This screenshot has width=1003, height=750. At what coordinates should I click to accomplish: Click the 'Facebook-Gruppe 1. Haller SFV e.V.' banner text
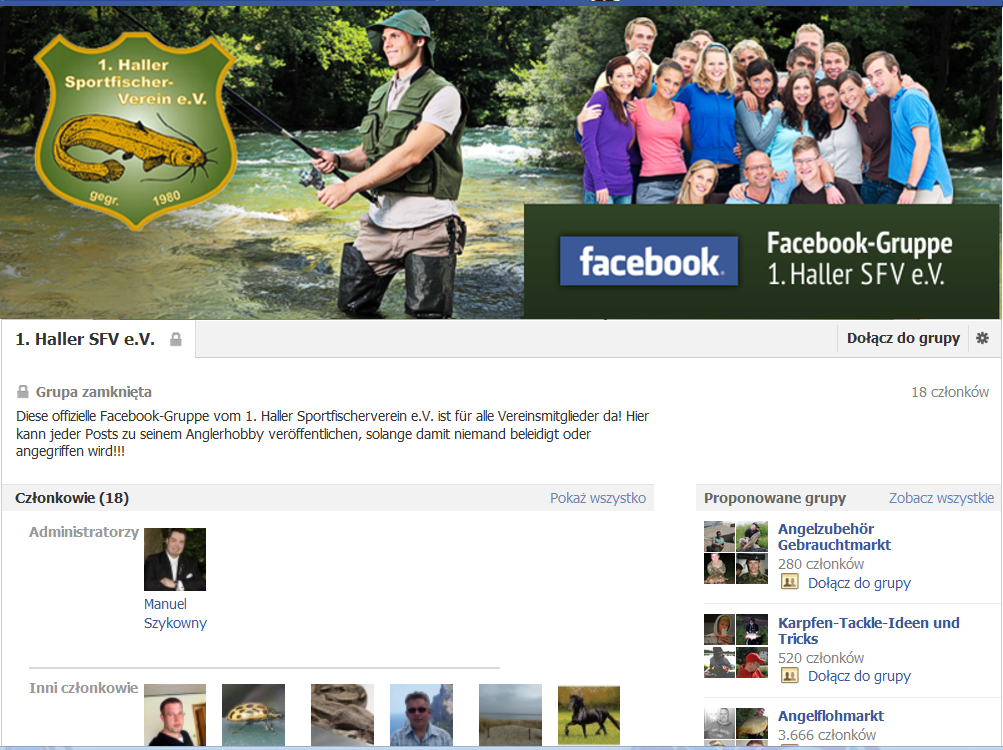tap(859, 259)
